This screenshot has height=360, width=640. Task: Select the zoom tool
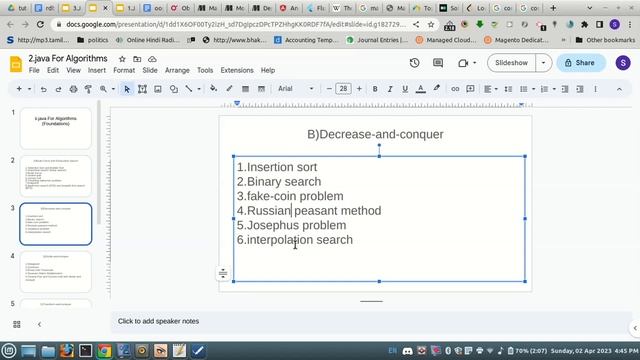[103, 89]
